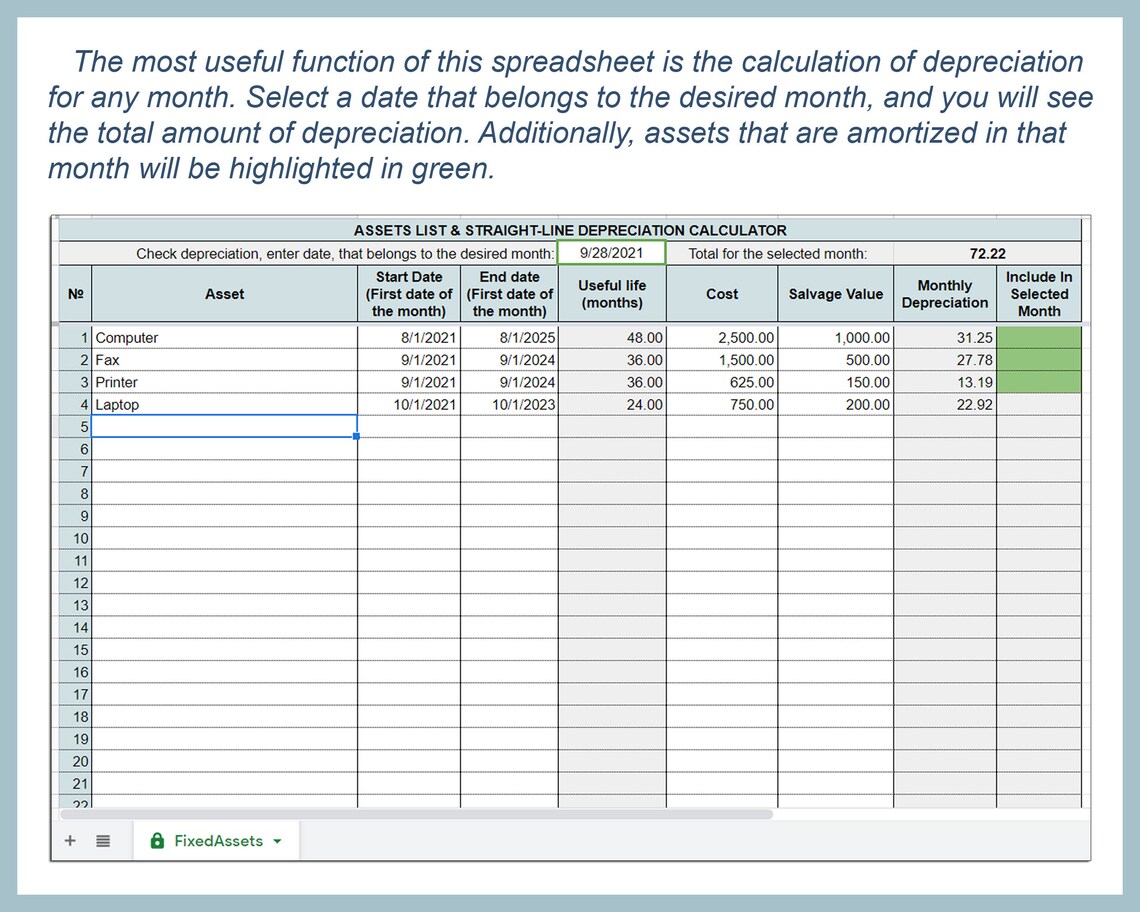Select the blue fill handle on cell Asset 5
Image resolution: width=1140 pixels, height=912 pixels.
point(357,437)
